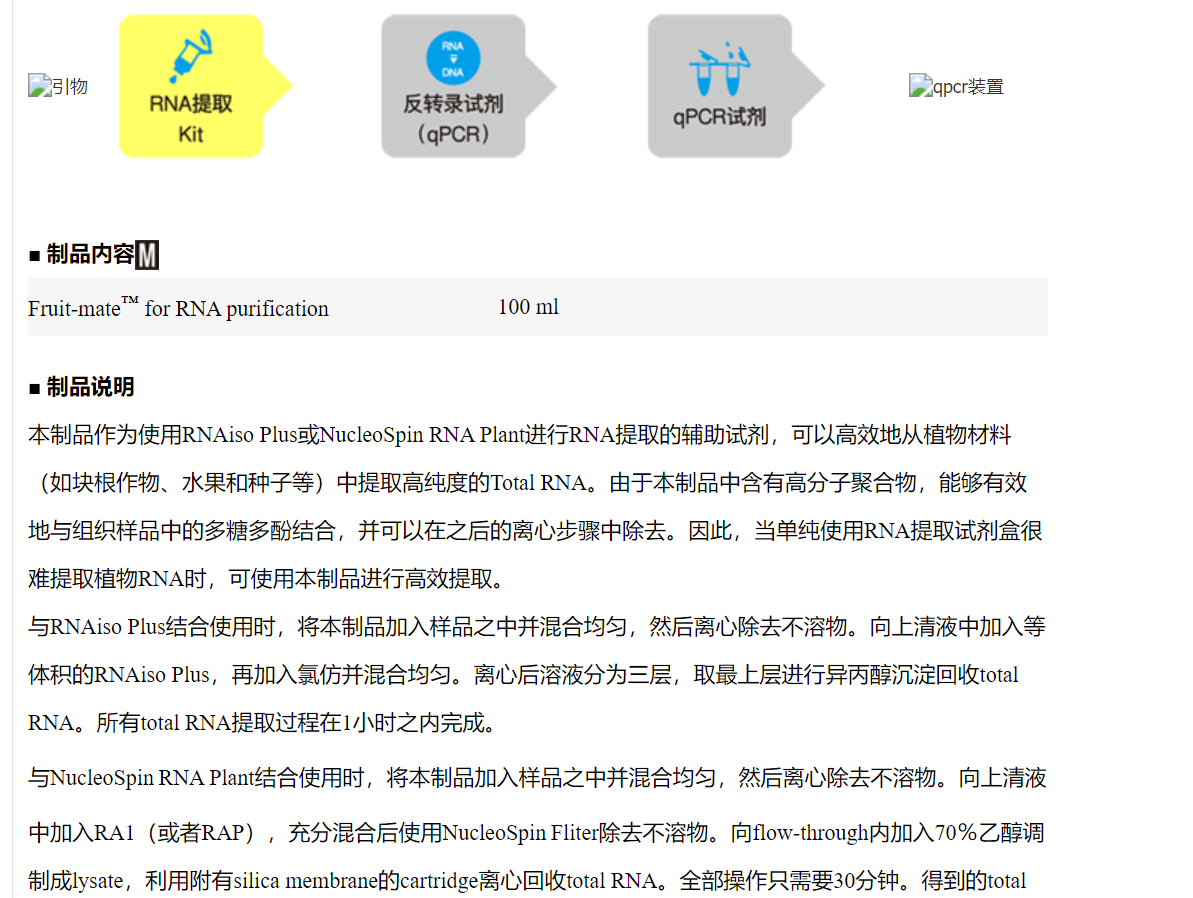This screenshot has width=1193, height=898.
Task: Click the line starting with 与RNAiso Plus结合使用时
Action: (x=536, y=627)
